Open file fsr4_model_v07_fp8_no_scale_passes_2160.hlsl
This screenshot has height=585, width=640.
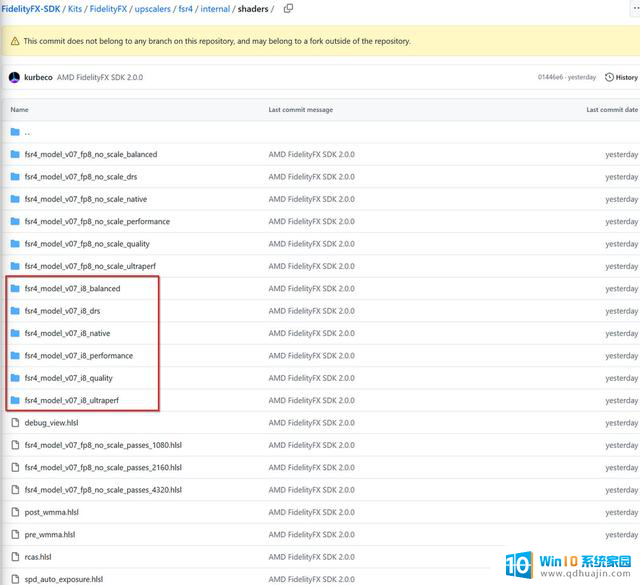(103, 467)
